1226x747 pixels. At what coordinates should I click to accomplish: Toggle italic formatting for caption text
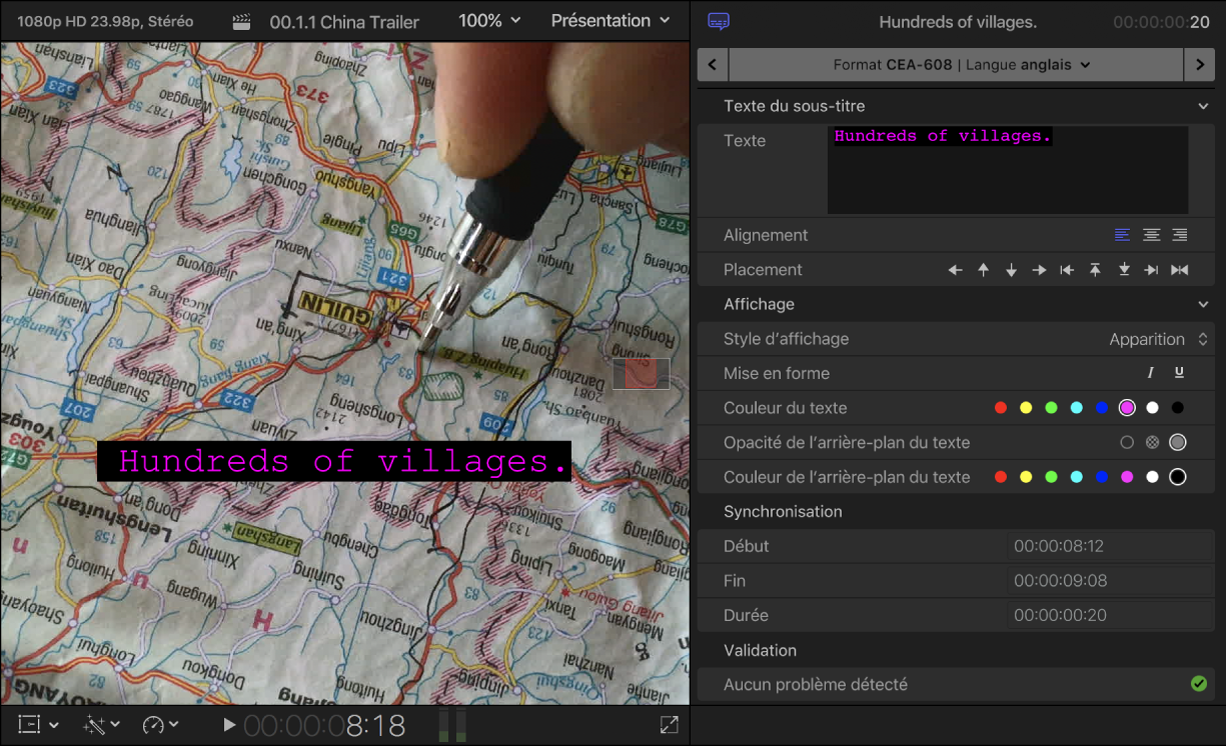pyautogui.click(x=1150, y=372)
